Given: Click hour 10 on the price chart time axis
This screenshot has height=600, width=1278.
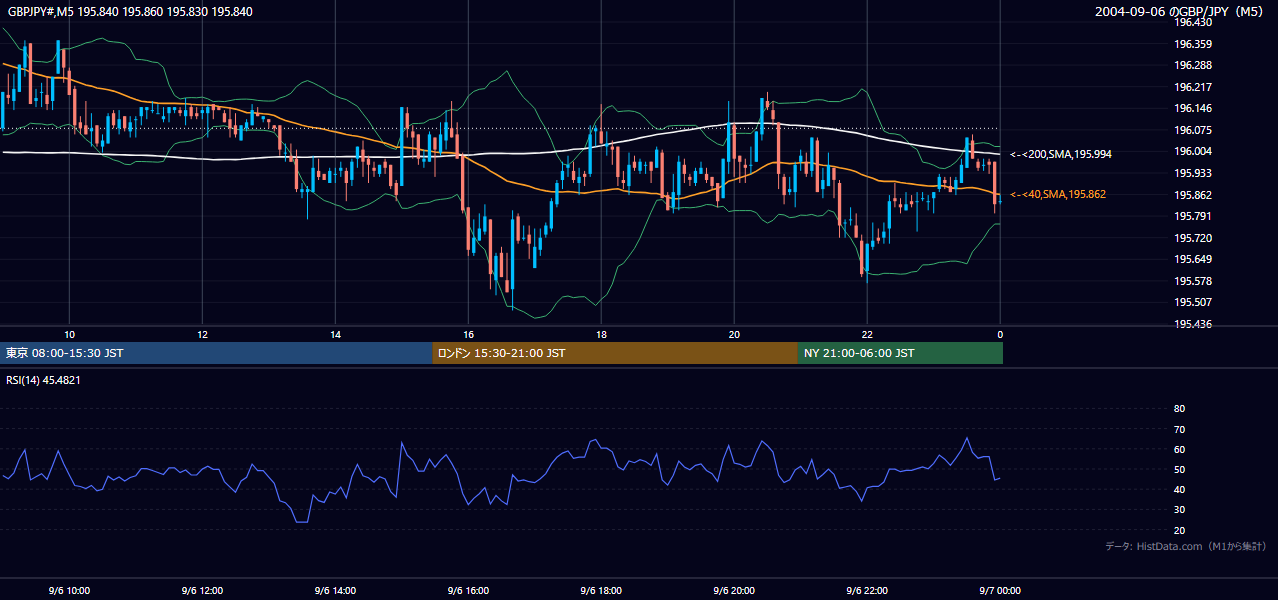Looking at the screenshot, I should (x=69, y=334).
